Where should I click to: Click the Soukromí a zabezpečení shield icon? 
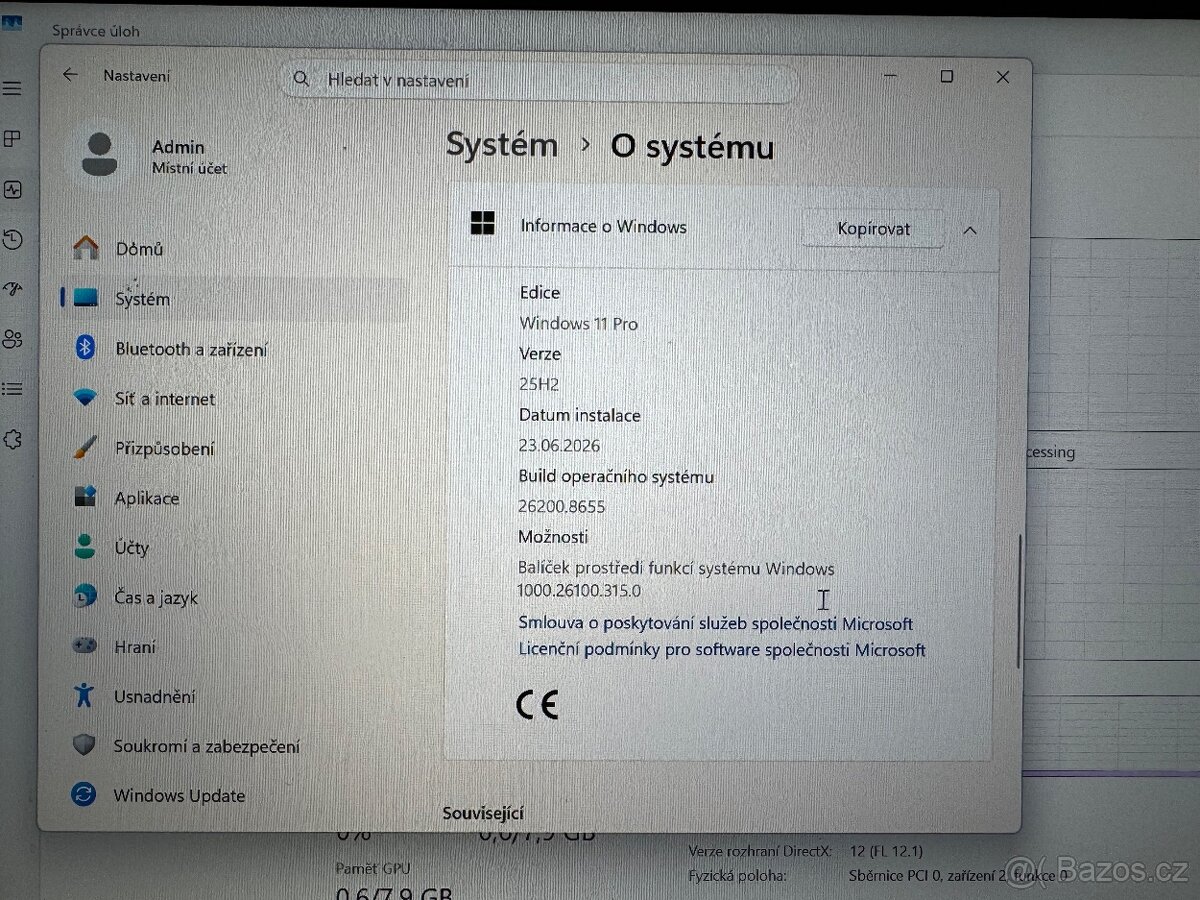tap(84, 745)
